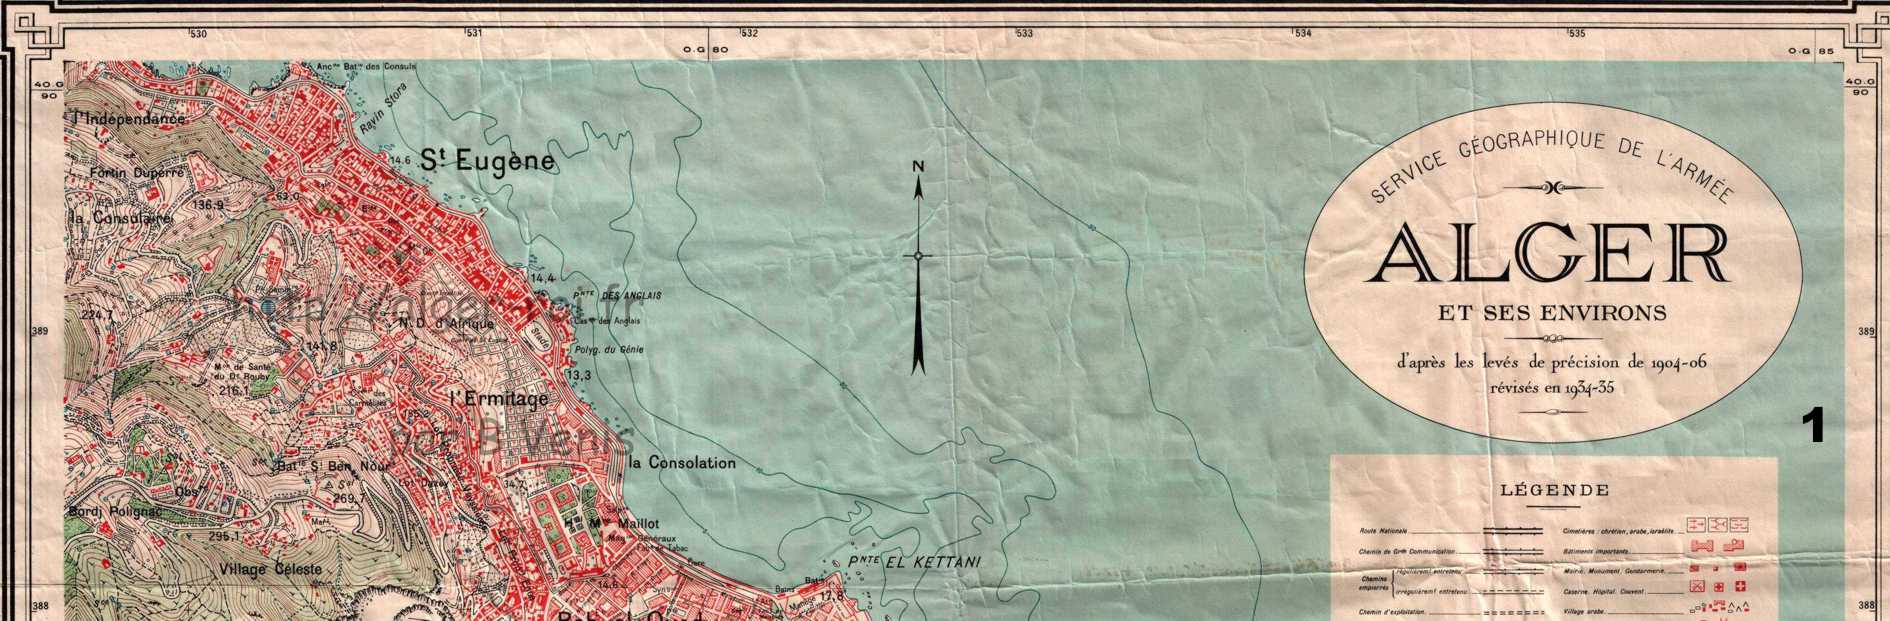Click the Route Nationale line sample
Screen dimensions: 1890x621
coord(1513,531)
